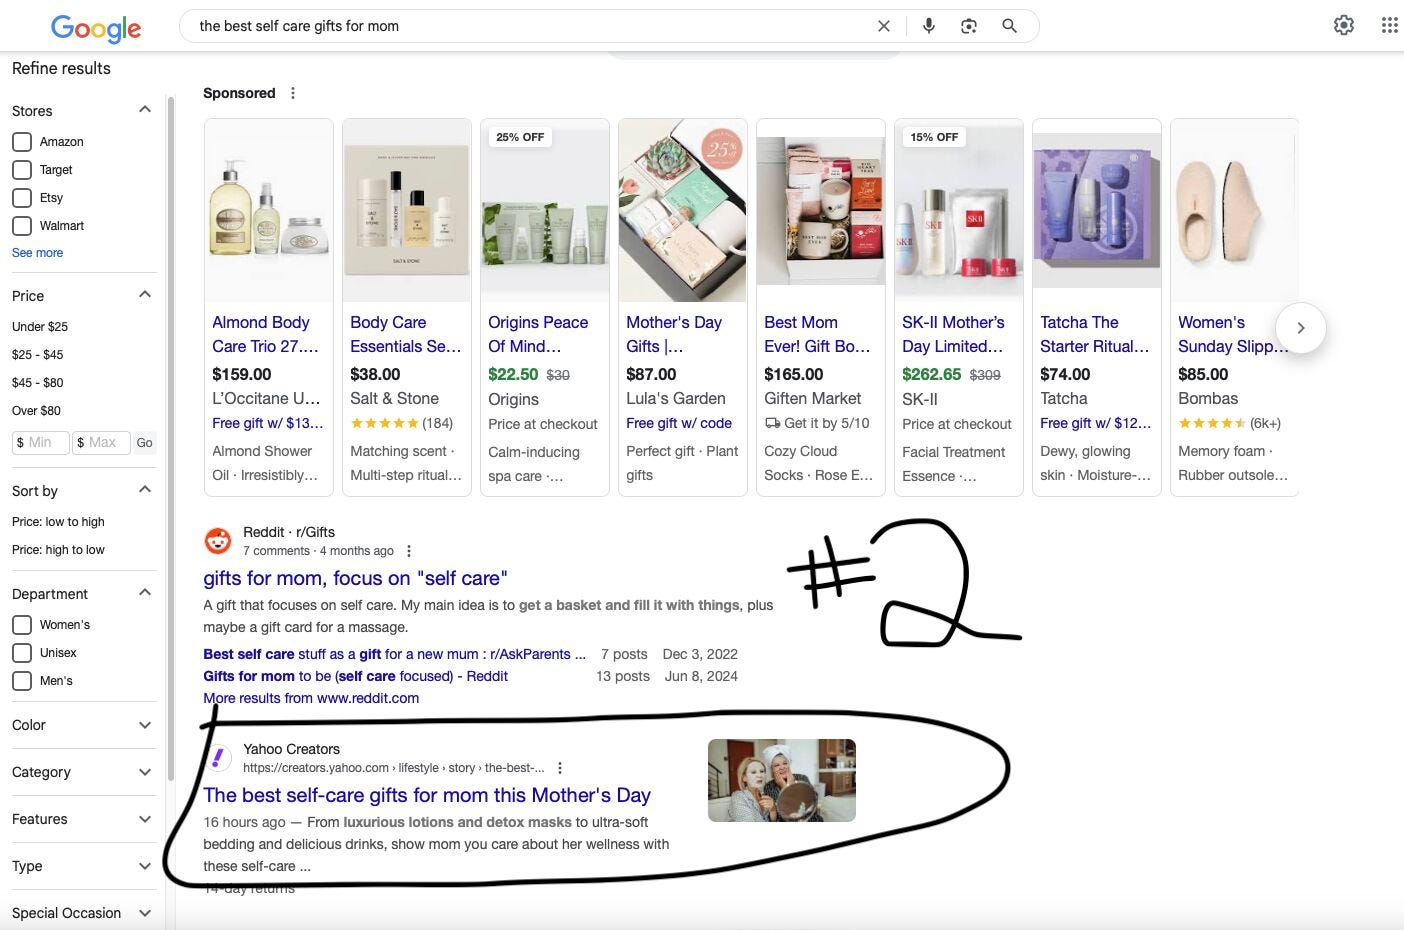
Task: Open the Google logo homepage link
Action: click(x=96, y=28)
